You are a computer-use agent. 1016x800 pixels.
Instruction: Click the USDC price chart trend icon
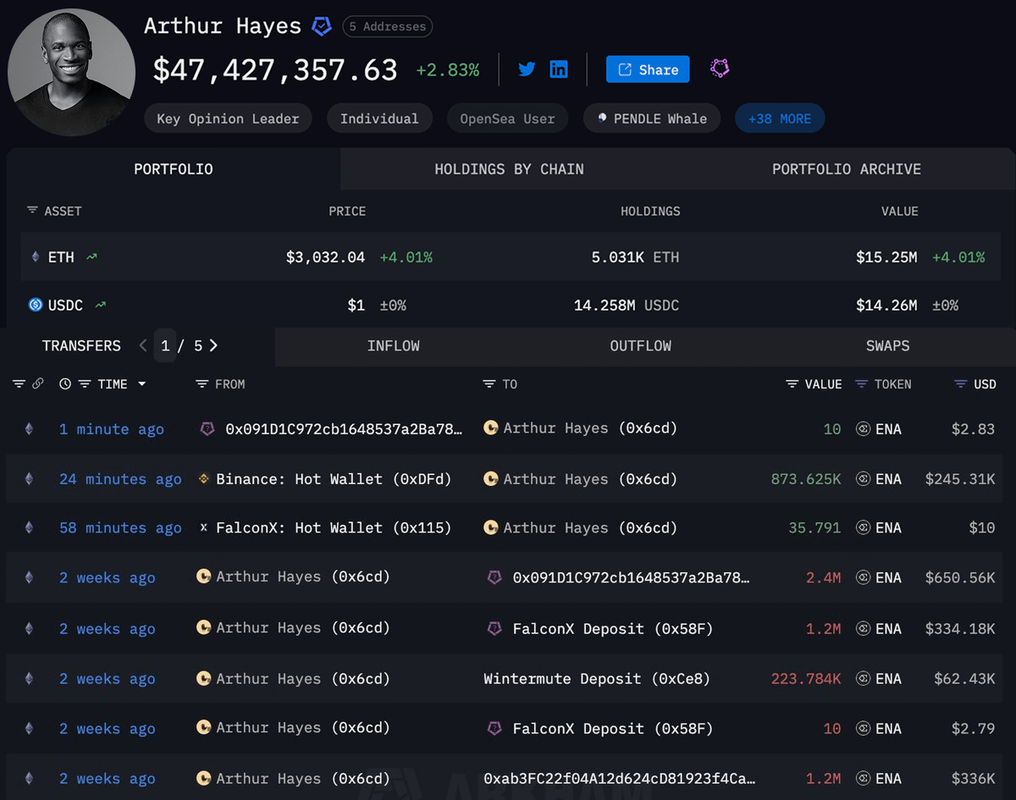click(100, 305)
